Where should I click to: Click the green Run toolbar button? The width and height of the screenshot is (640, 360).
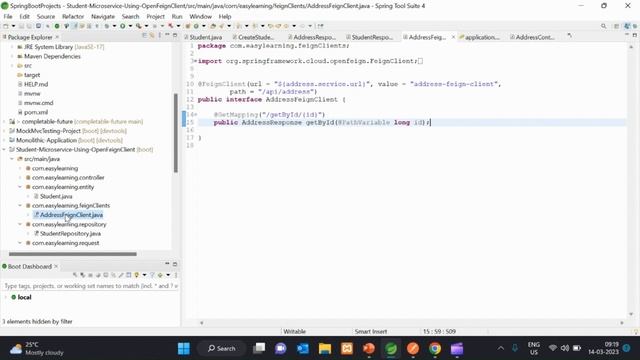(x=122, y=26)
